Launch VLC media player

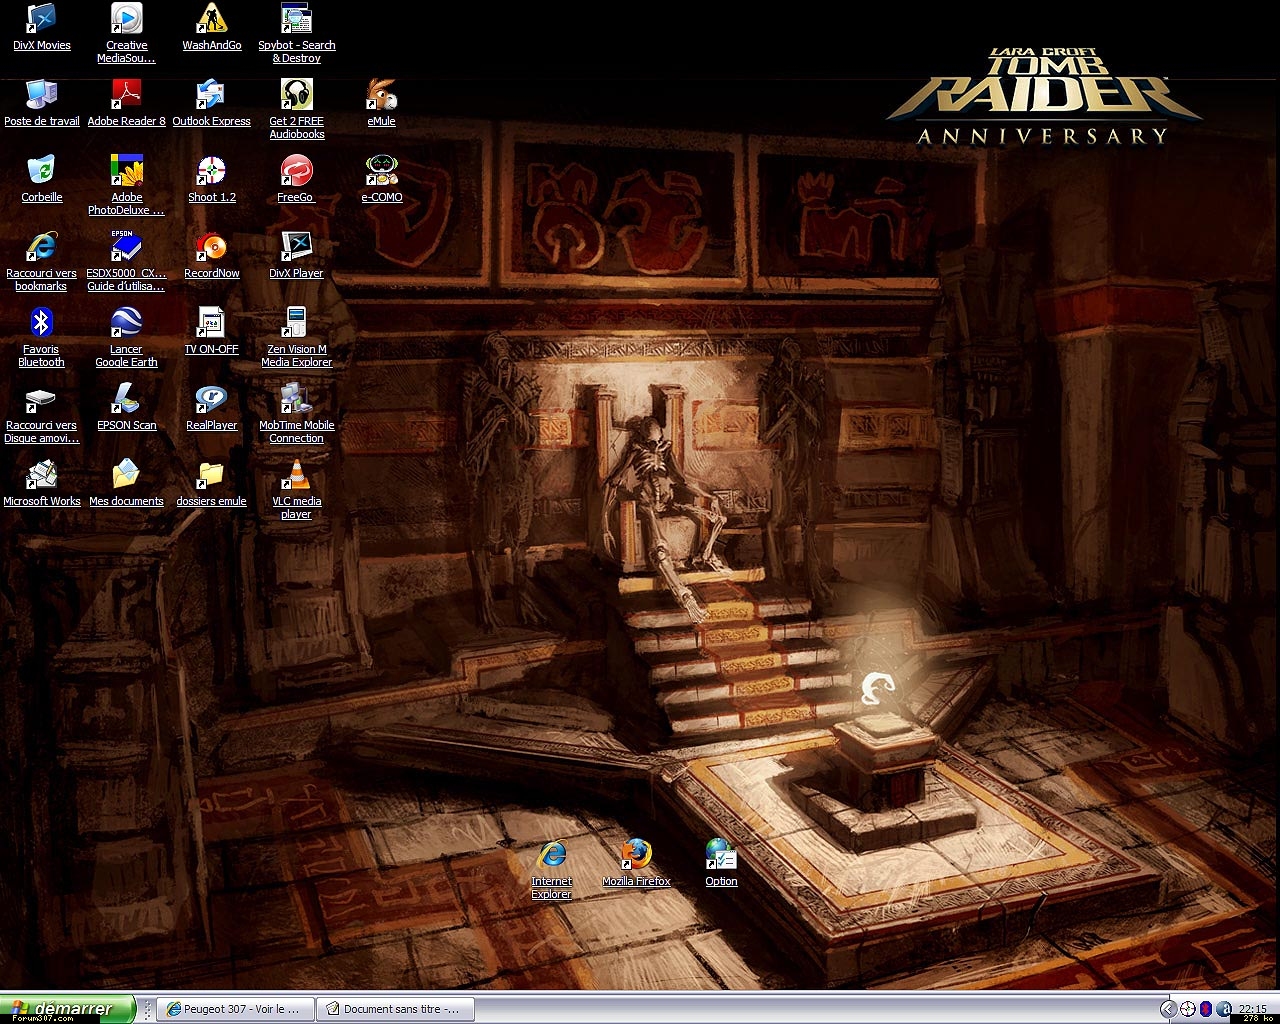297,490
